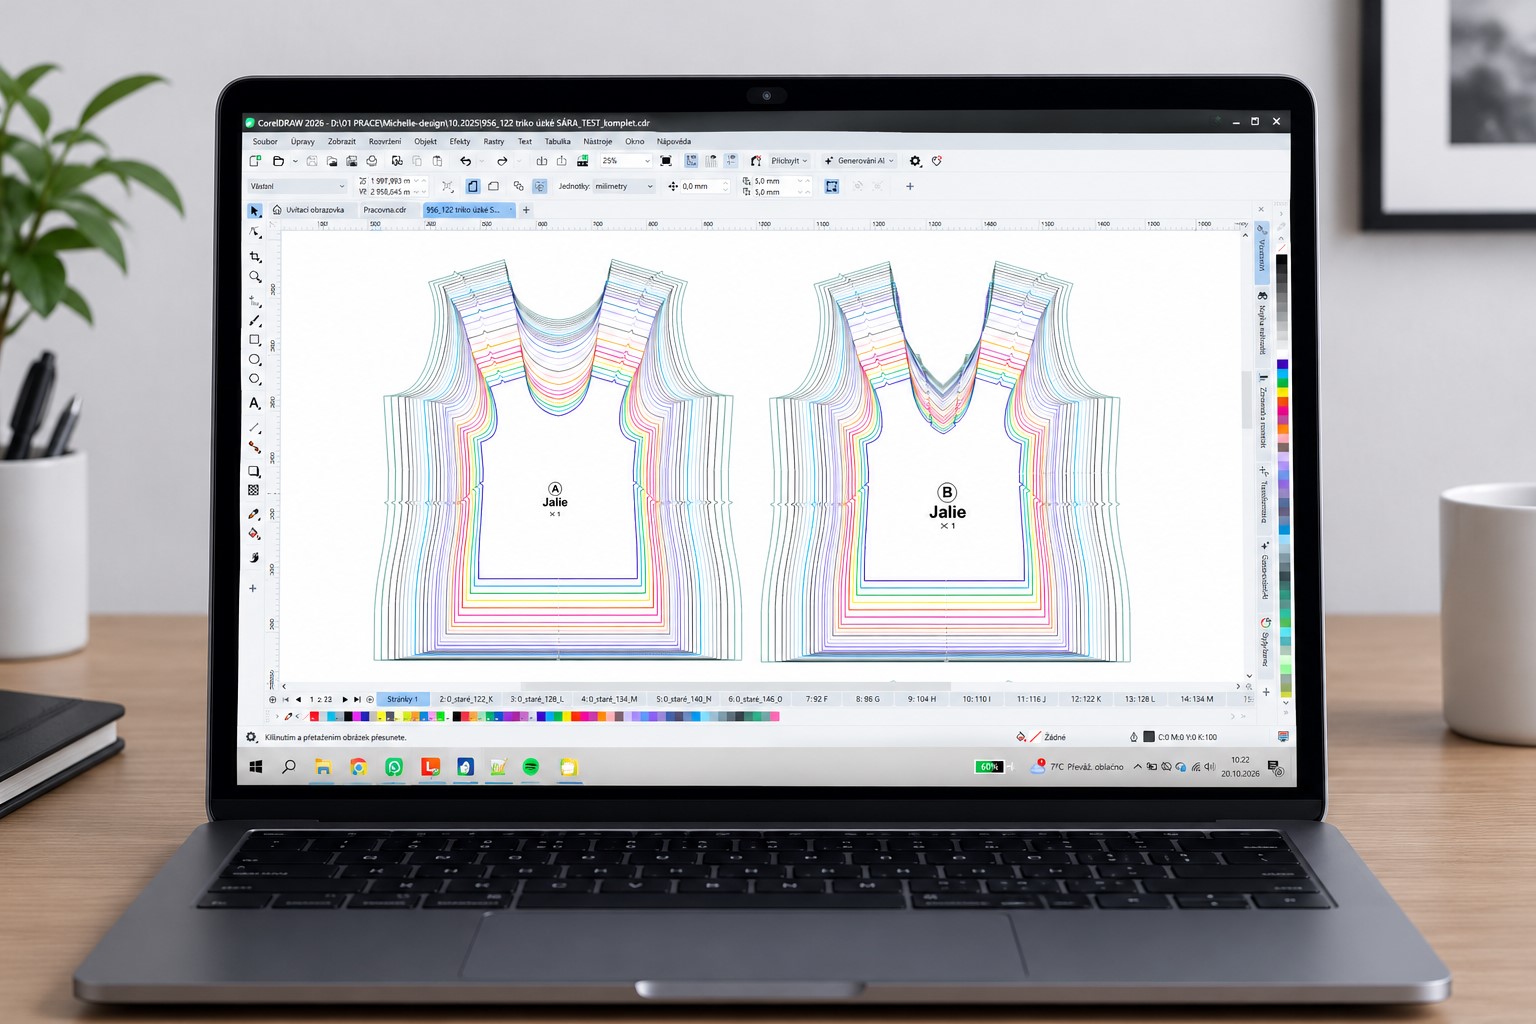
Task: Select the Interactive Fill bucket tool
Action: [x=254, y=535]
